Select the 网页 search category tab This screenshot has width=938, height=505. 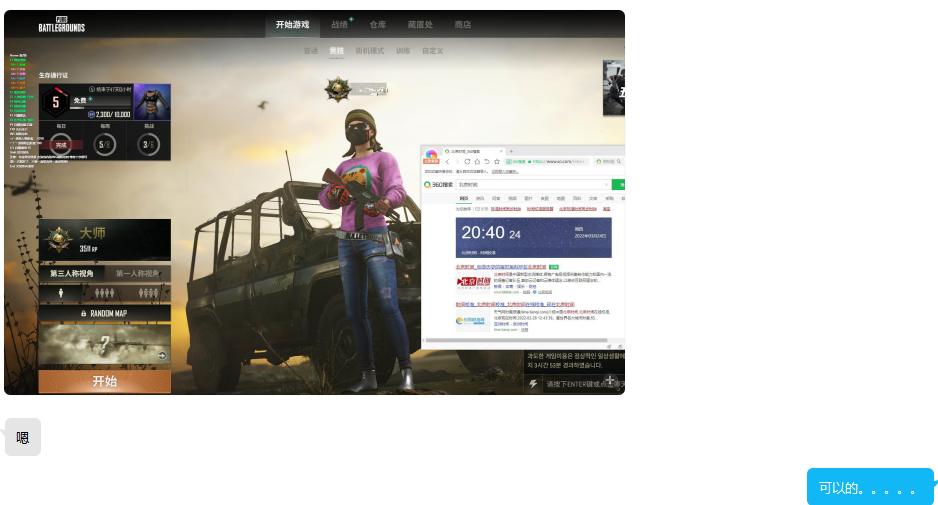(464, 198)
